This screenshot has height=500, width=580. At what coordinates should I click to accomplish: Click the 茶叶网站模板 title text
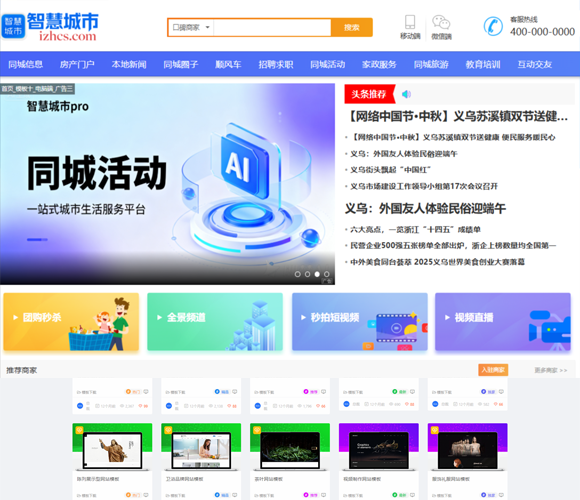pos(269,479)
